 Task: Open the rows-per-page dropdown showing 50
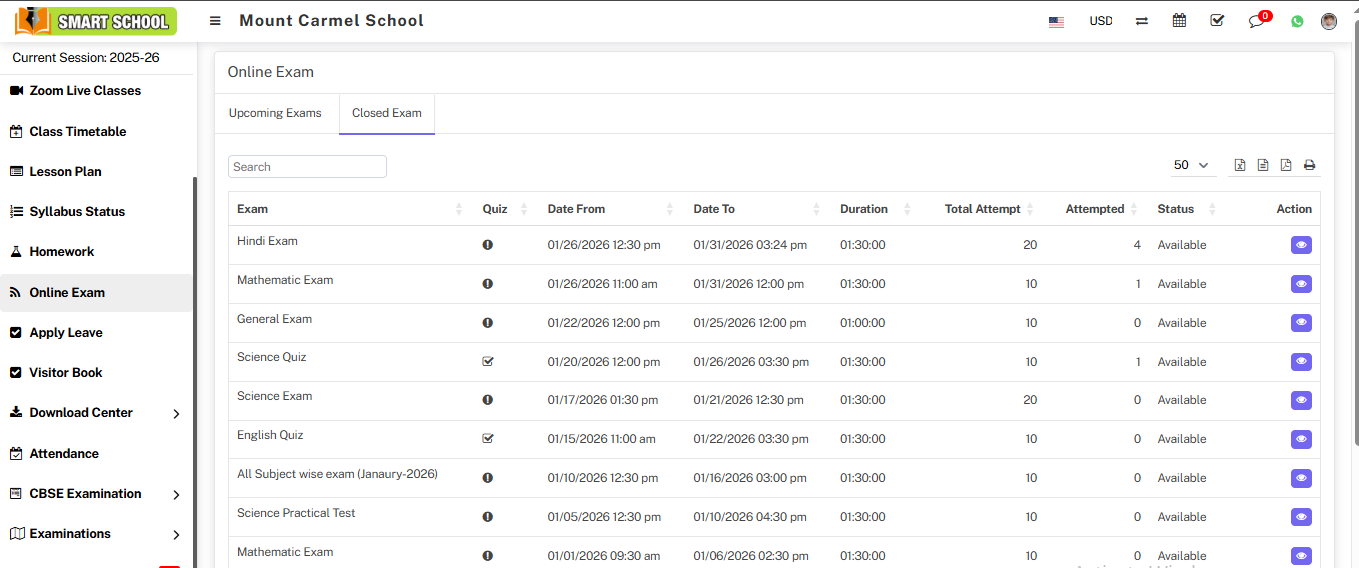click(x=1191, y=165)
